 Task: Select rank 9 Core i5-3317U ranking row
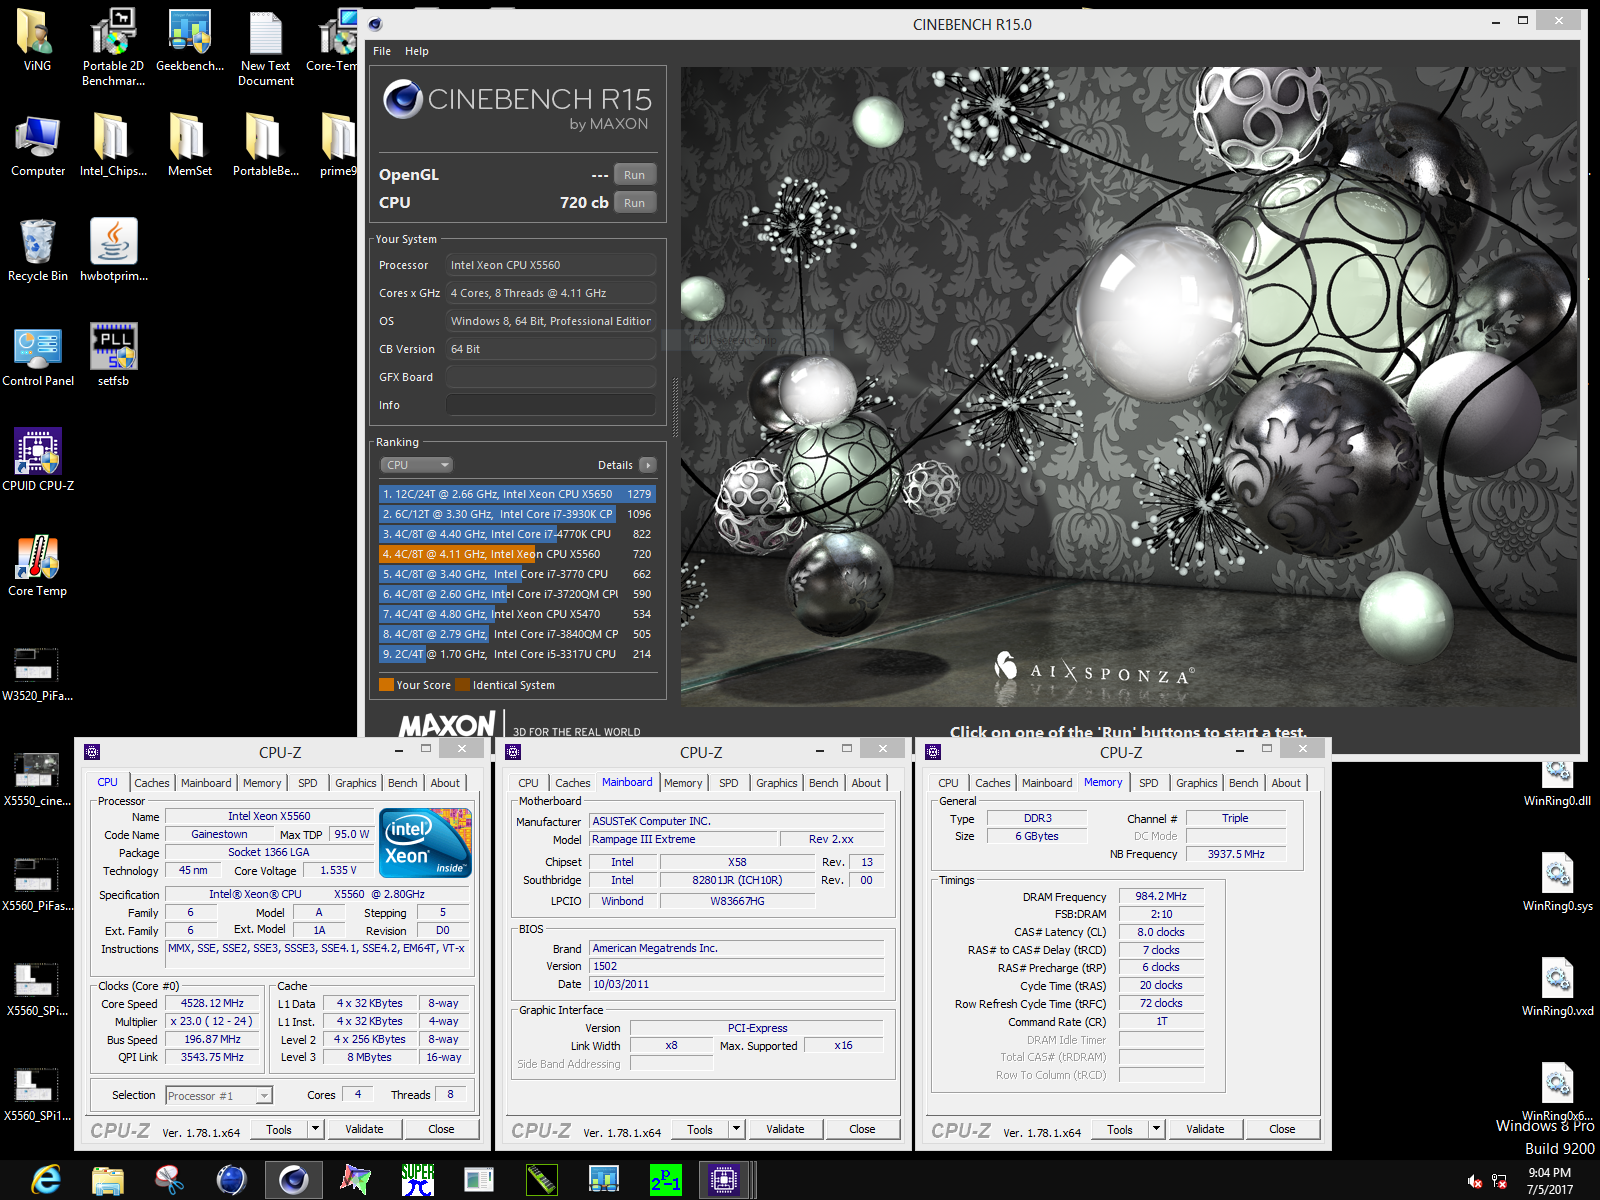tap(517, 654)
